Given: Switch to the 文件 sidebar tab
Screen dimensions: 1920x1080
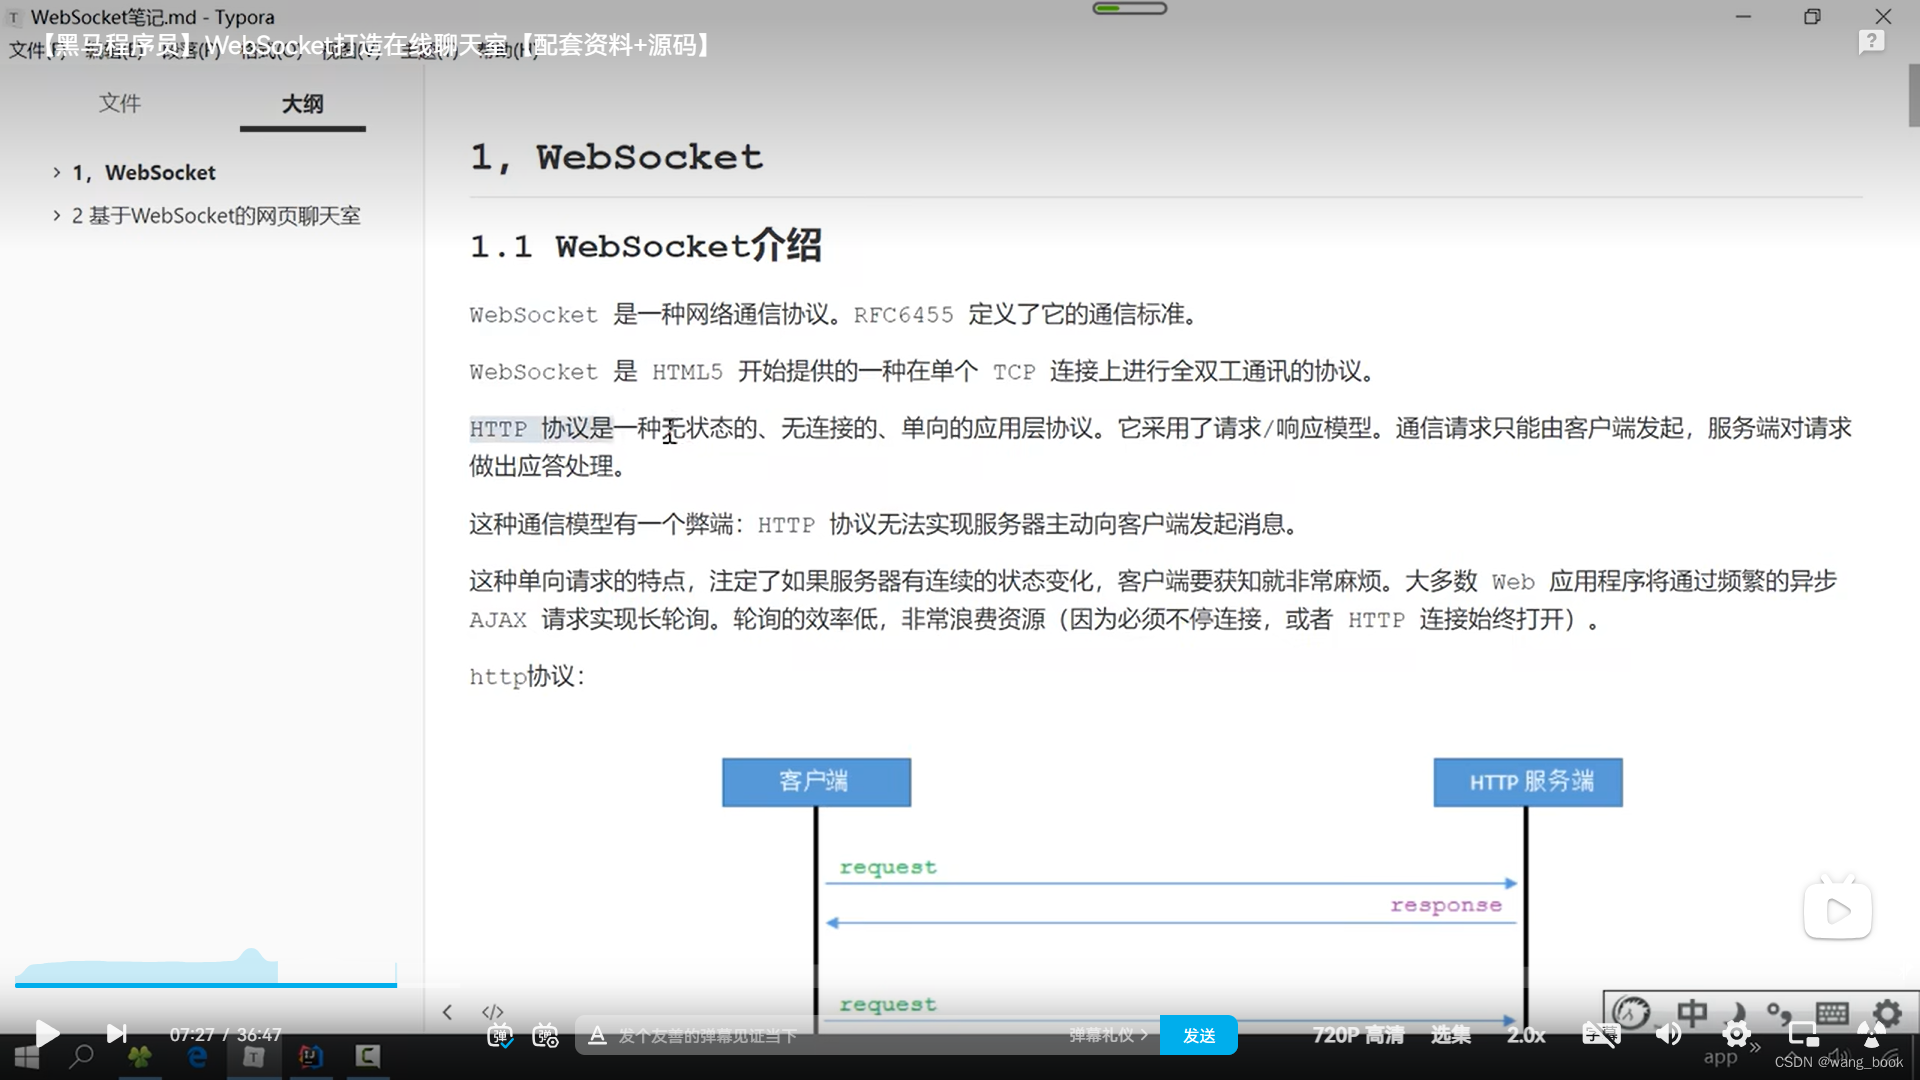Looking at the screenshot, I should [x=120, y=103].
